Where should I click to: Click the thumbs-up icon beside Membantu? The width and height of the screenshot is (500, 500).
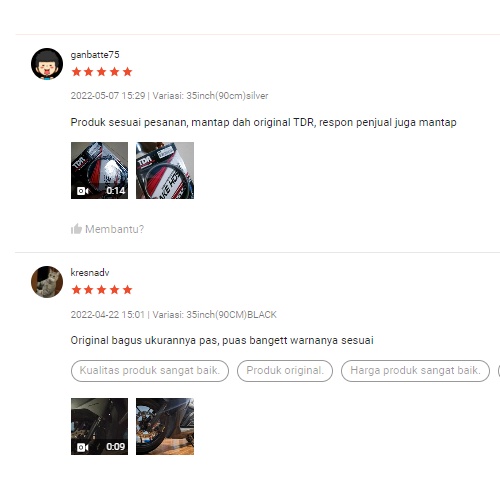coord(76,229)
